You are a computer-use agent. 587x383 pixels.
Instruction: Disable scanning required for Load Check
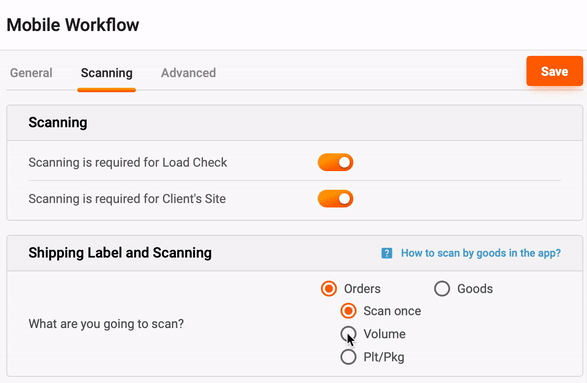point(335,162)
